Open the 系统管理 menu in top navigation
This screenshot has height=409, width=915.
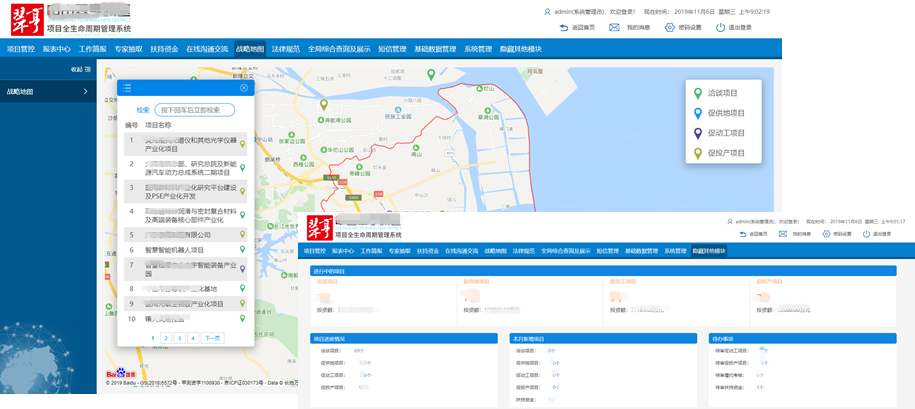coord(478,49)
